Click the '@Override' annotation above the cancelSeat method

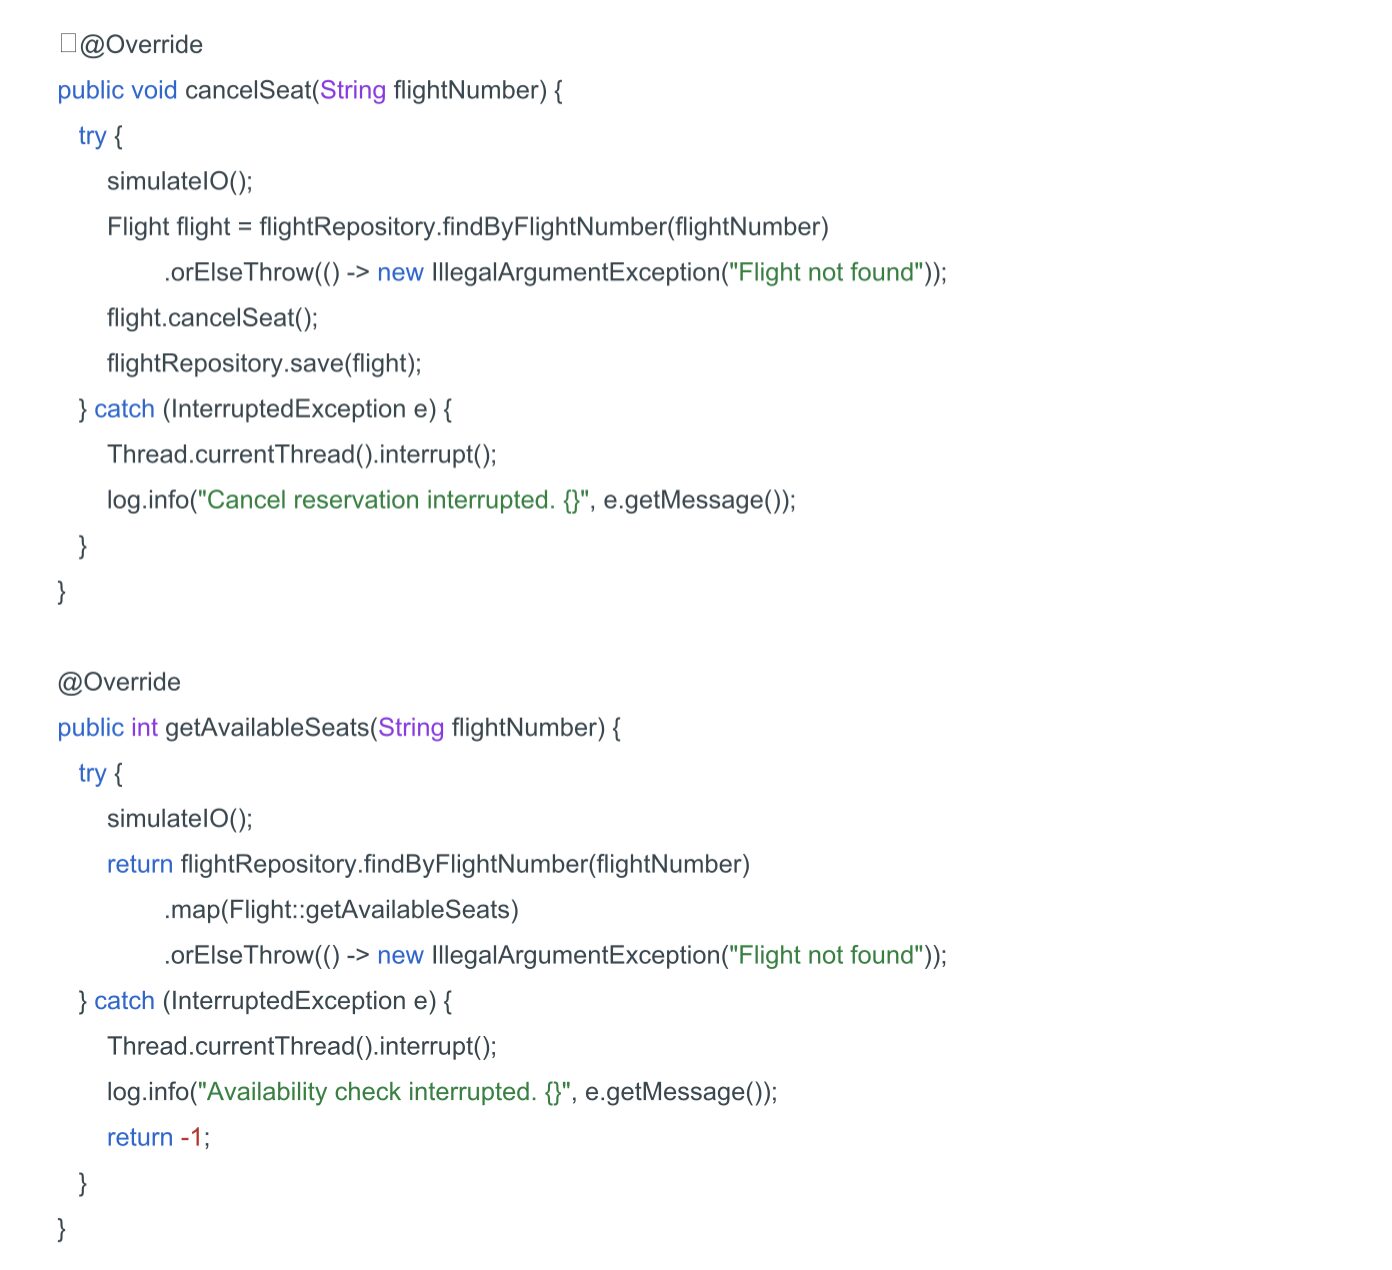pyautogui.click(x=141, y=45)
